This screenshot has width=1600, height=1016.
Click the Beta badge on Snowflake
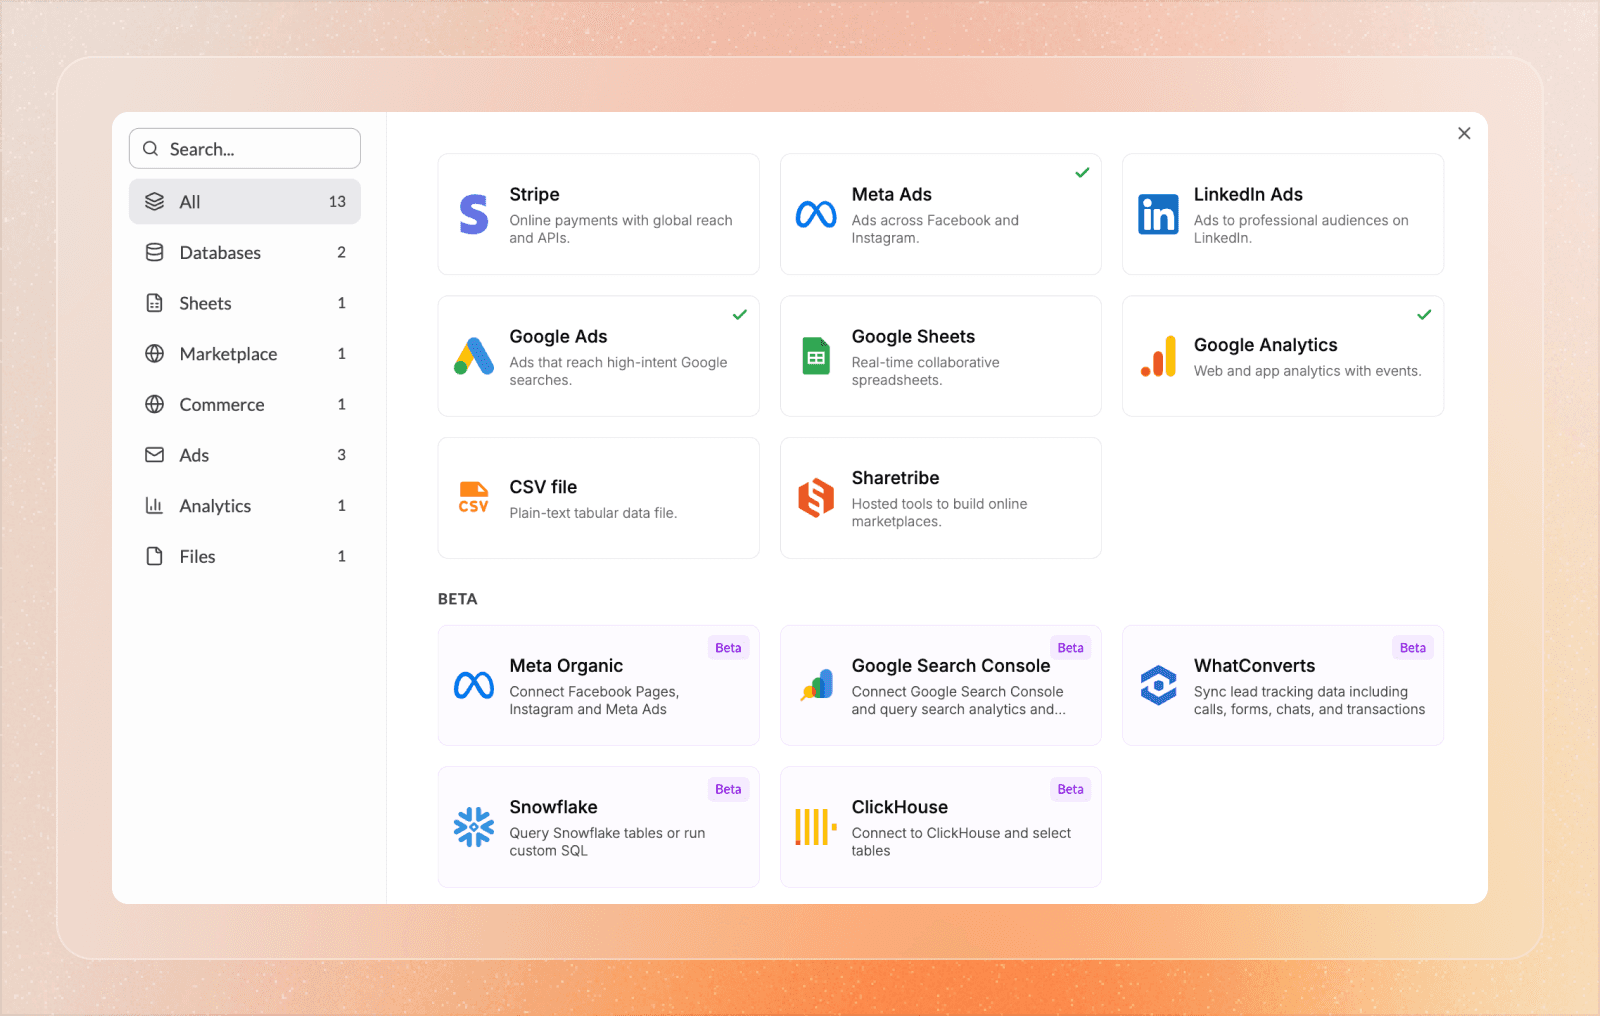(728, 789)
